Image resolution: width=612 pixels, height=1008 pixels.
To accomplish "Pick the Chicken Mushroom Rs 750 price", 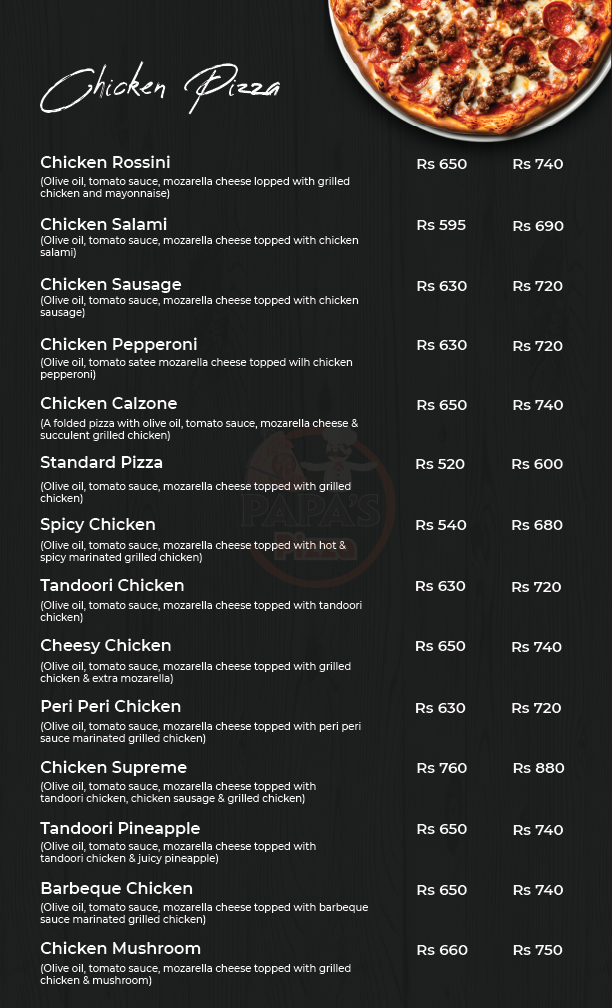I will pyautogui.click(x=538, y=950).
